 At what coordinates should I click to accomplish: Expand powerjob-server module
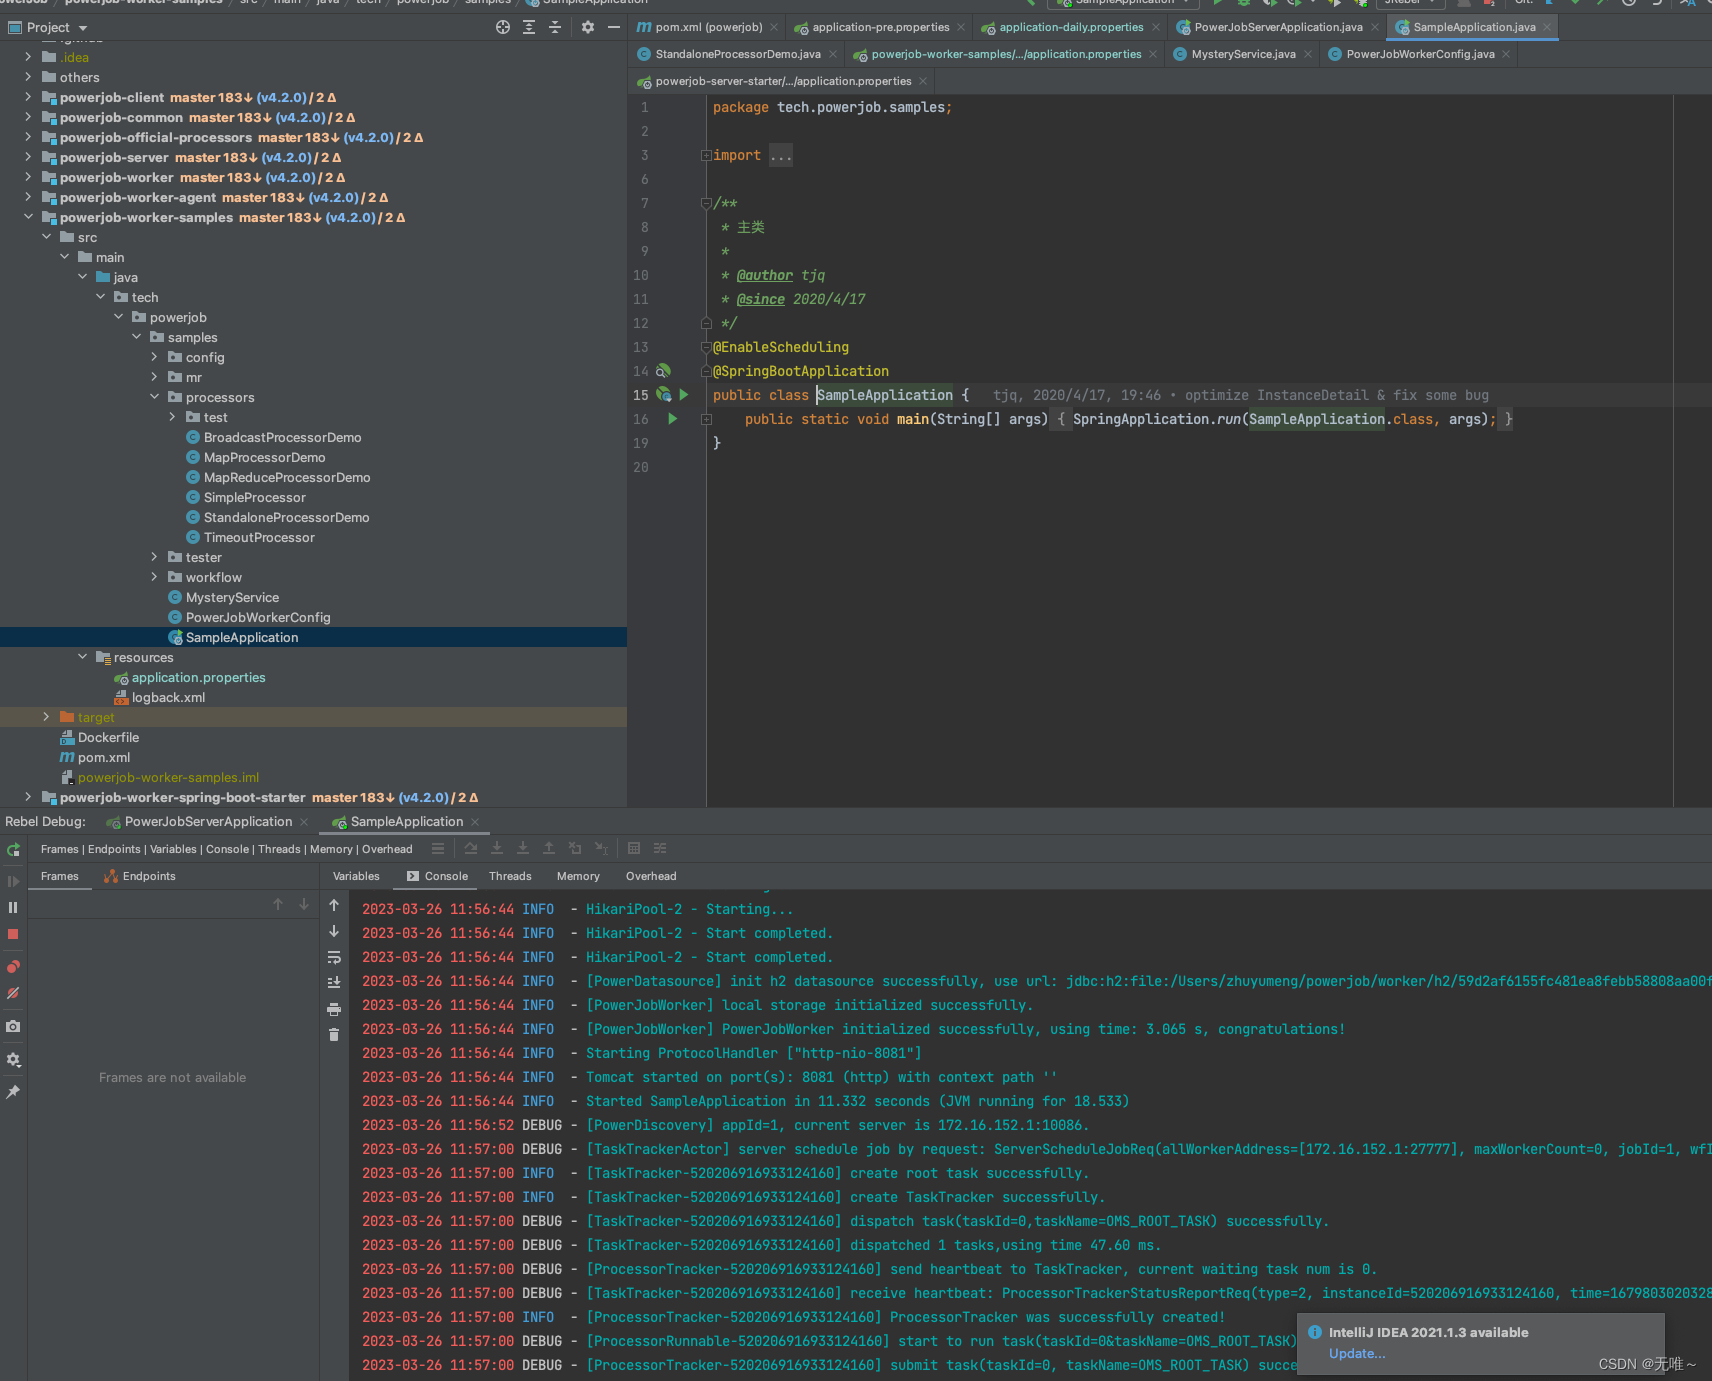pyautogui.click(x=28, y=157)
